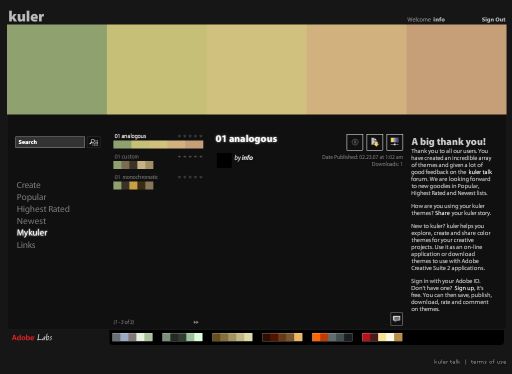Rate '01 monochromatic' using its star rating

190,177
